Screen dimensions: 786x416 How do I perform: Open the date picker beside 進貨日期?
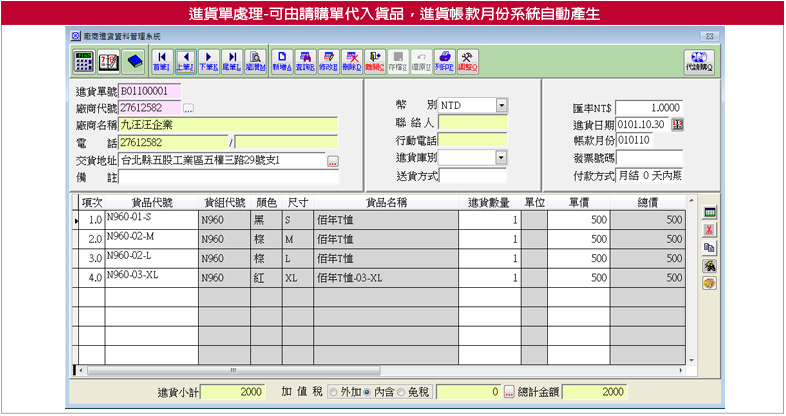(x=677, y=124)
